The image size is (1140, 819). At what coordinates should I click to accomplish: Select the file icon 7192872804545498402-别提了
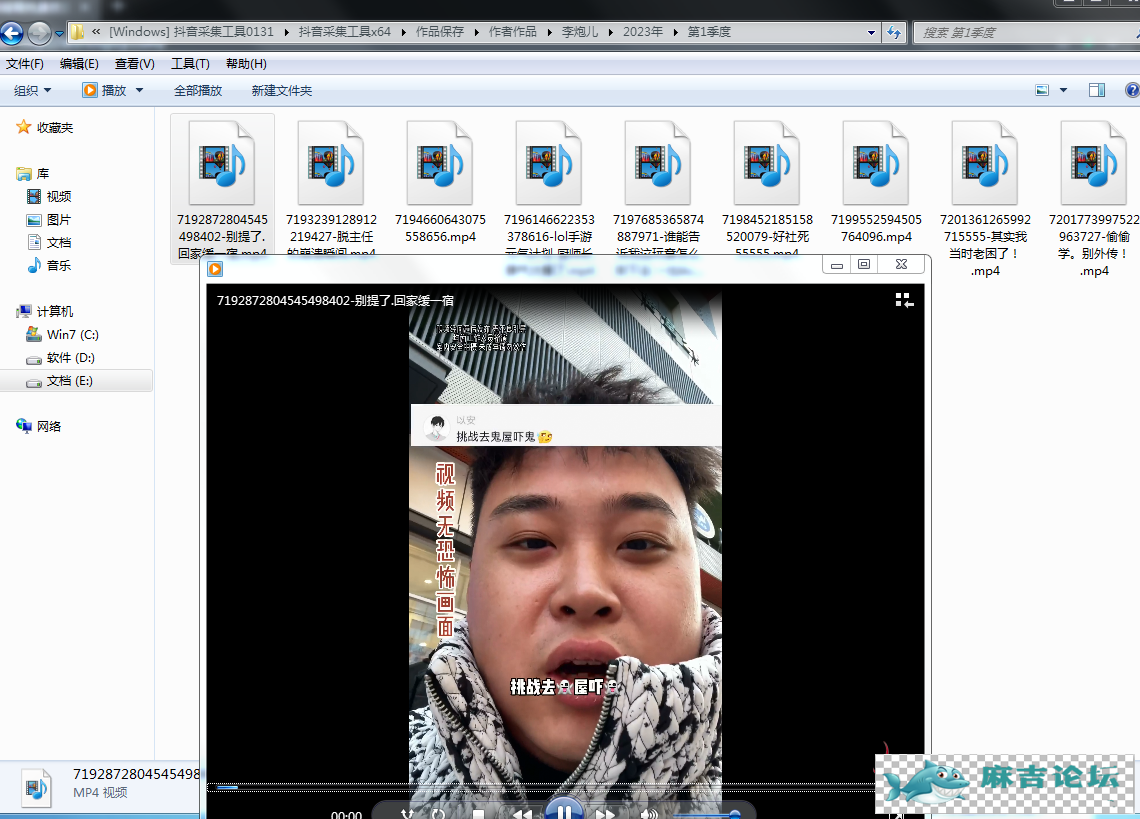pos(222,163)
